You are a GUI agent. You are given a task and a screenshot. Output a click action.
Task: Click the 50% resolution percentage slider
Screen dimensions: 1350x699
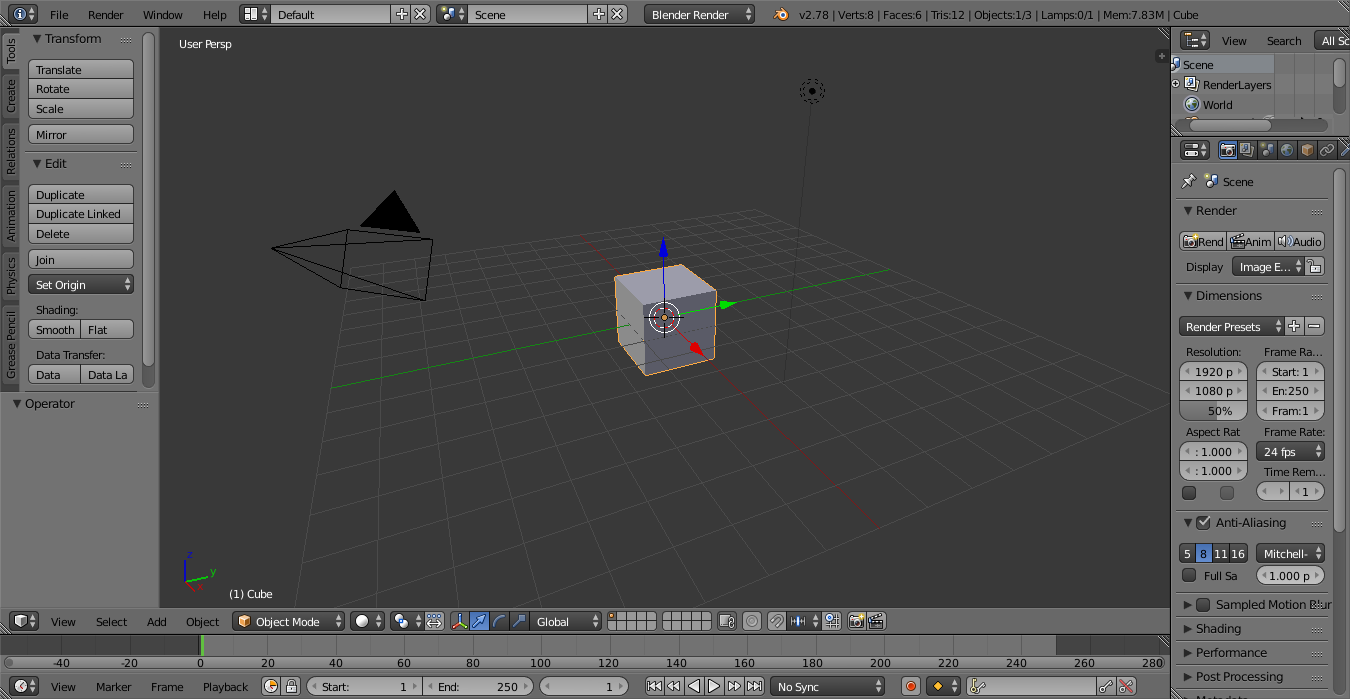click(x=1214, y=410)
